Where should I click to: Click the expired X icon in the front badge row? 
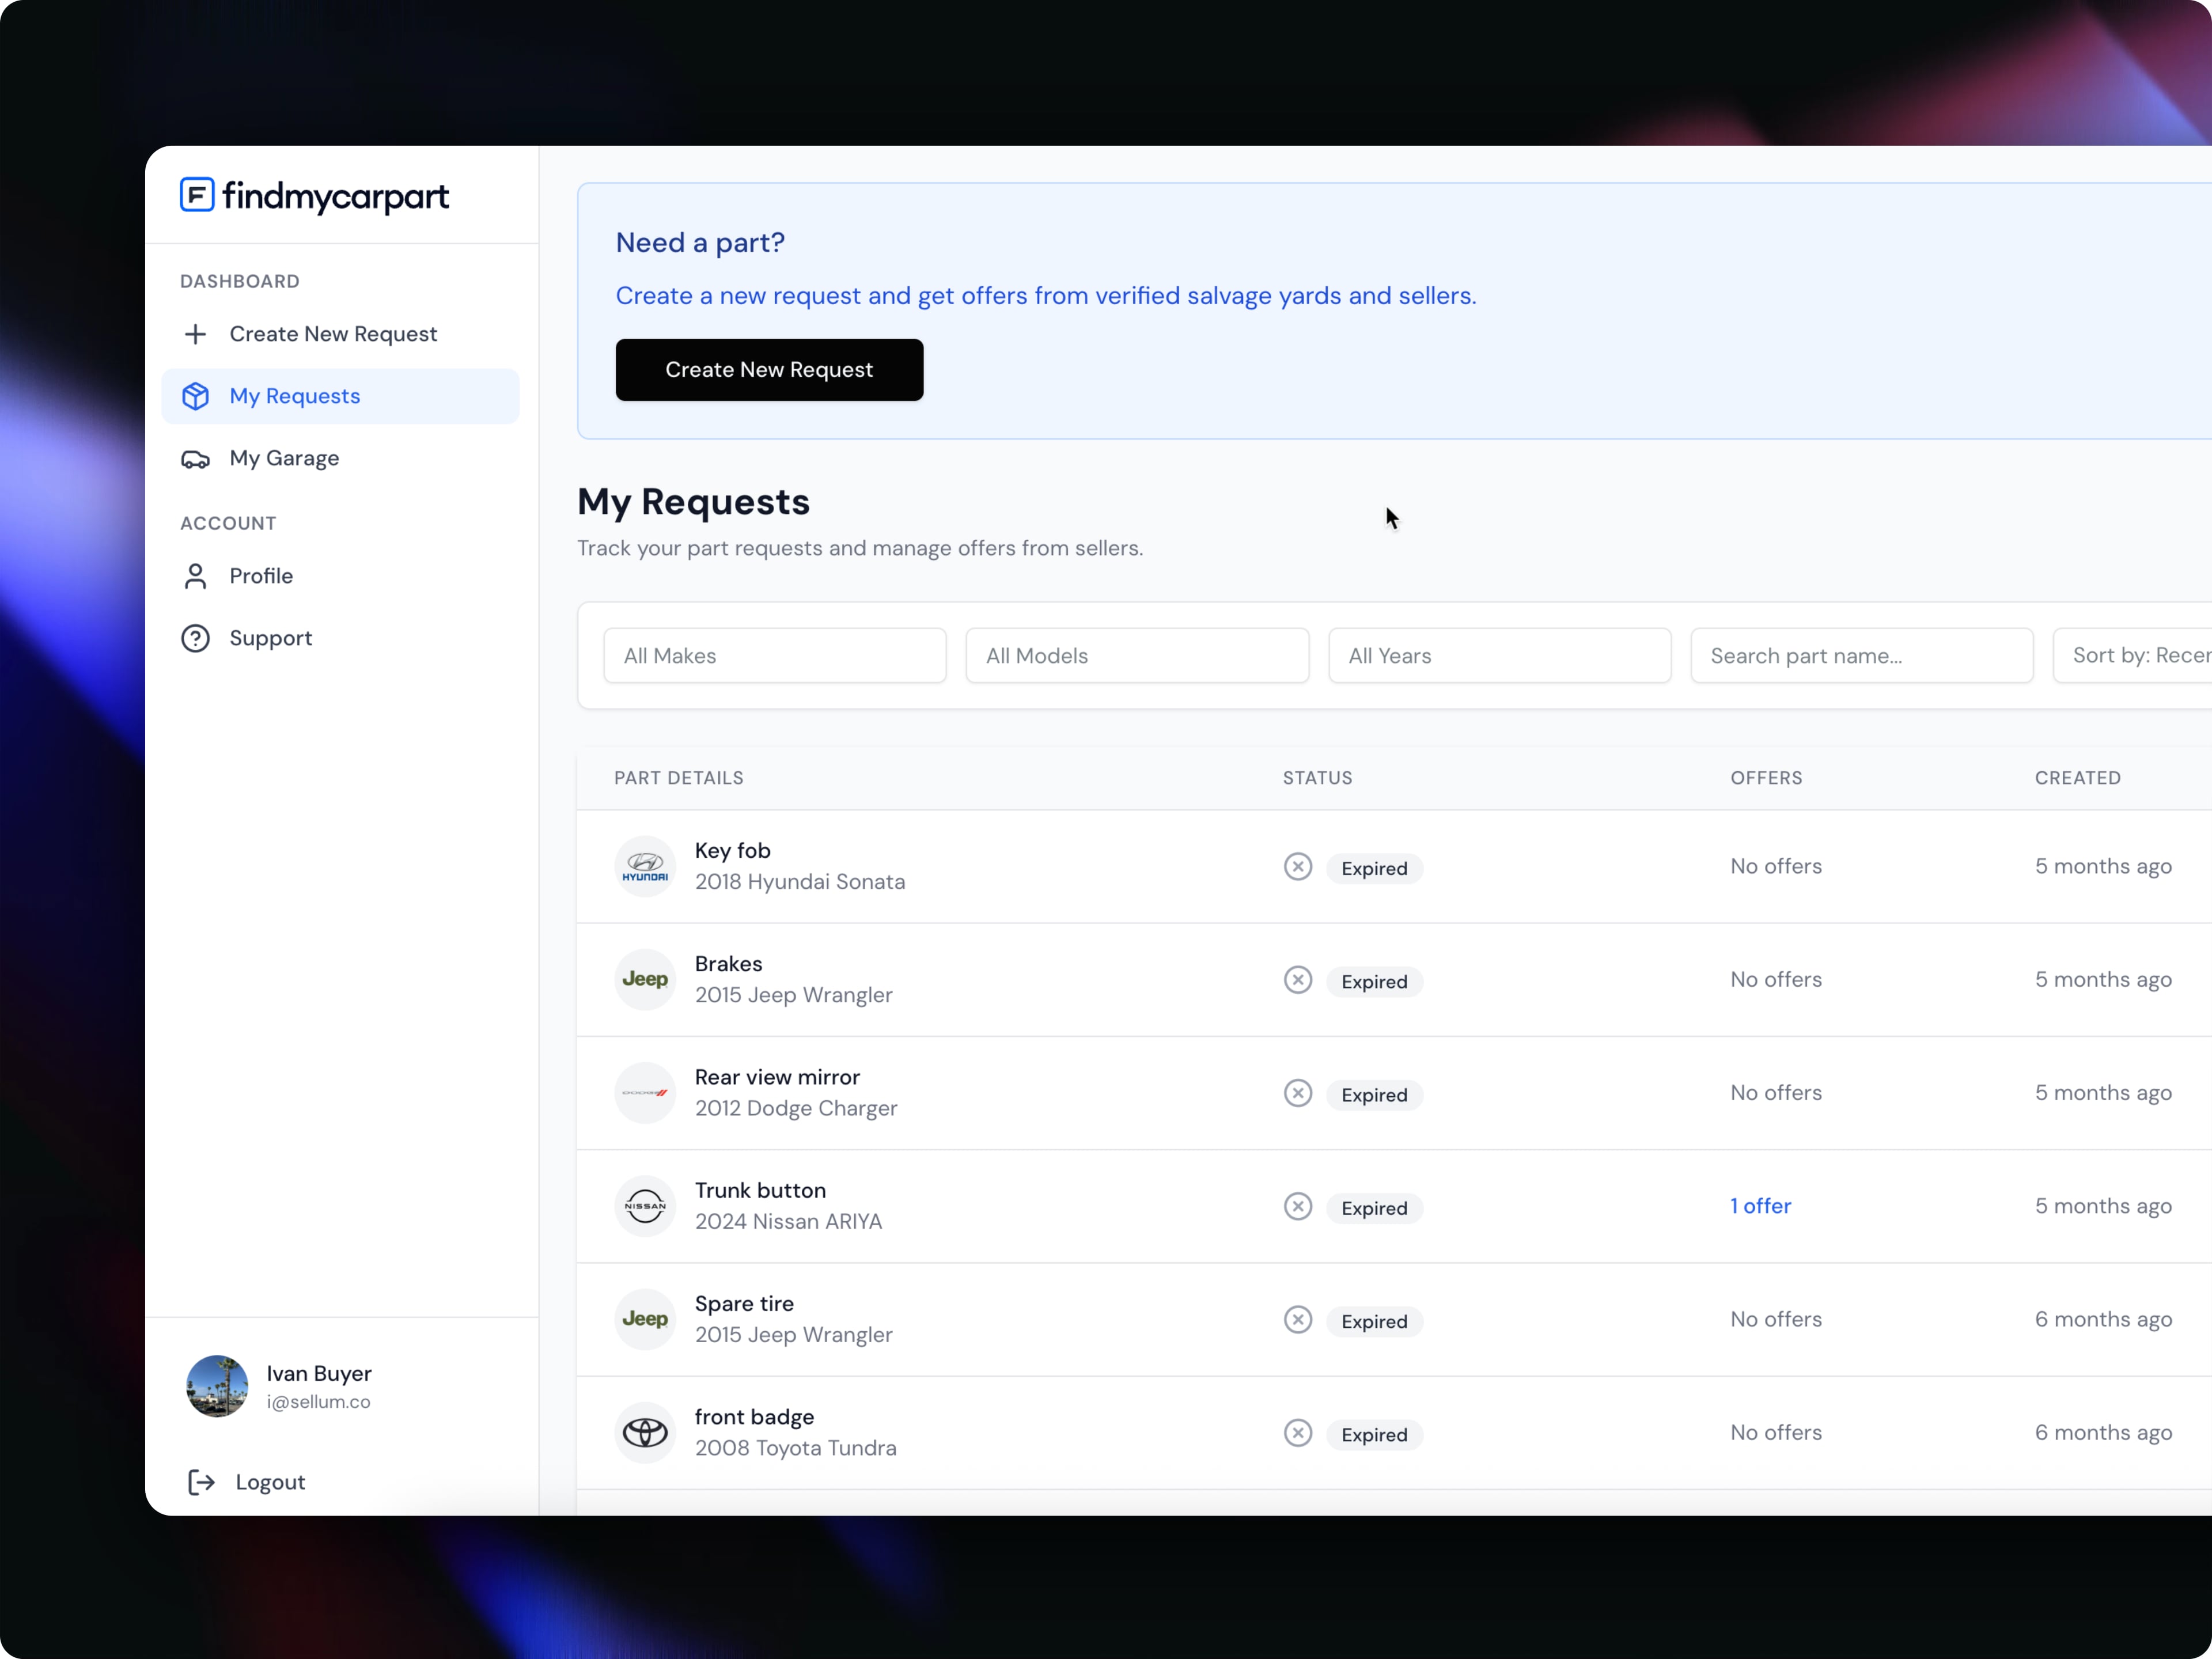pyautogui.click(x=1298, y=1433)
